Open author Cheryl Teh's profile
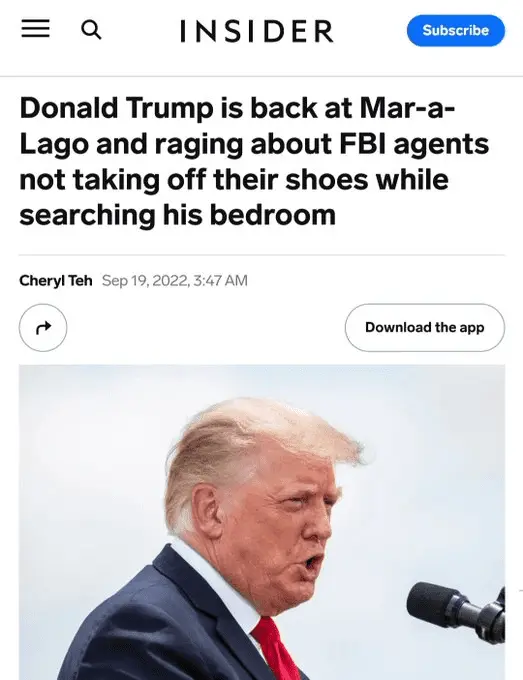This screenshot has height=680, width=523. pos(56,281)
